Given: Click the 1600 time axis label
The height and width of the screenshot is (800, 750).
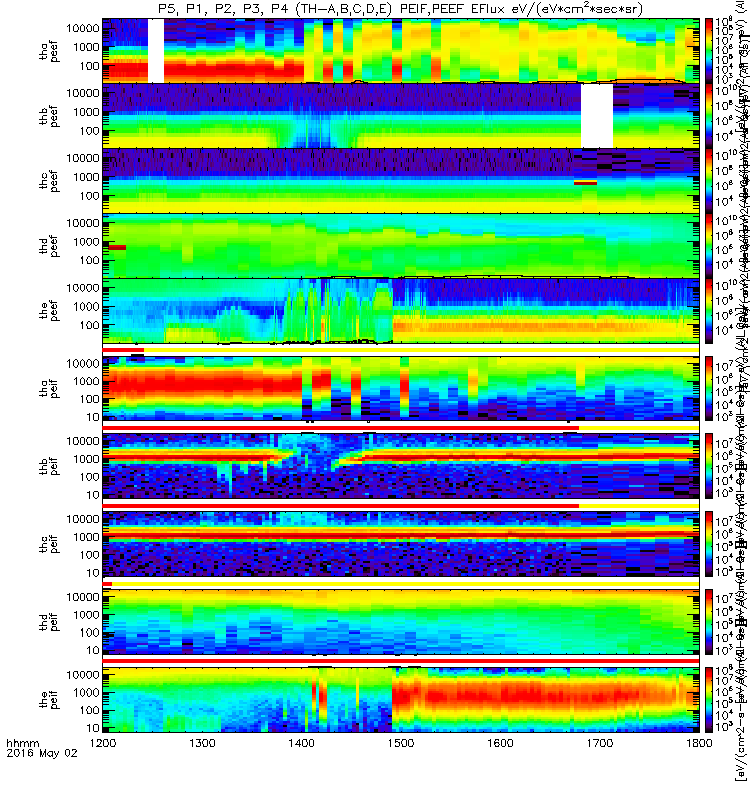Looking at the screenshot, I should point(500,743).
